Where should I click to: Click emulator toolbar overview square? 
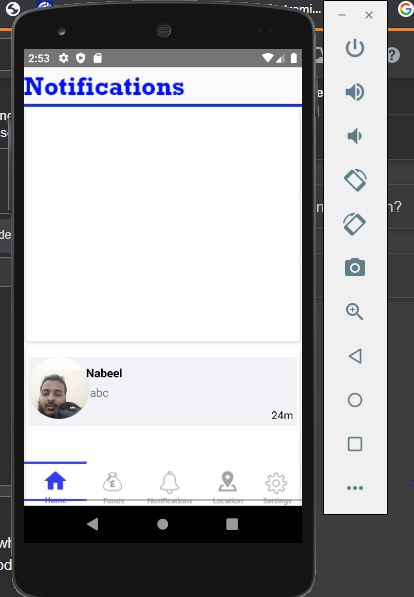click(x=355, y=444)
